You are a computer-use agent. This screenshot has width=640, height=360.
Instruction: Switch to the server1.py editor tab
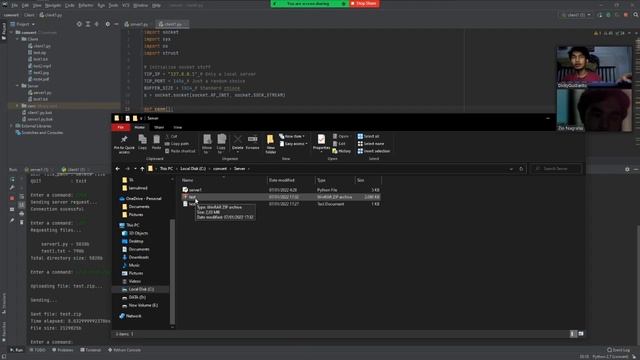point(136,24)
